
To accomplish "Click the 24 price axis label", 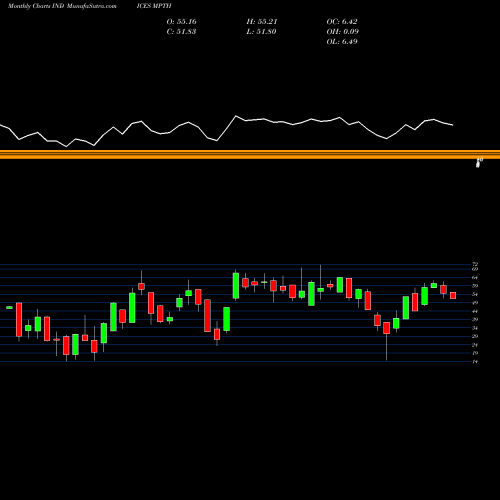I will click(475, 345).
